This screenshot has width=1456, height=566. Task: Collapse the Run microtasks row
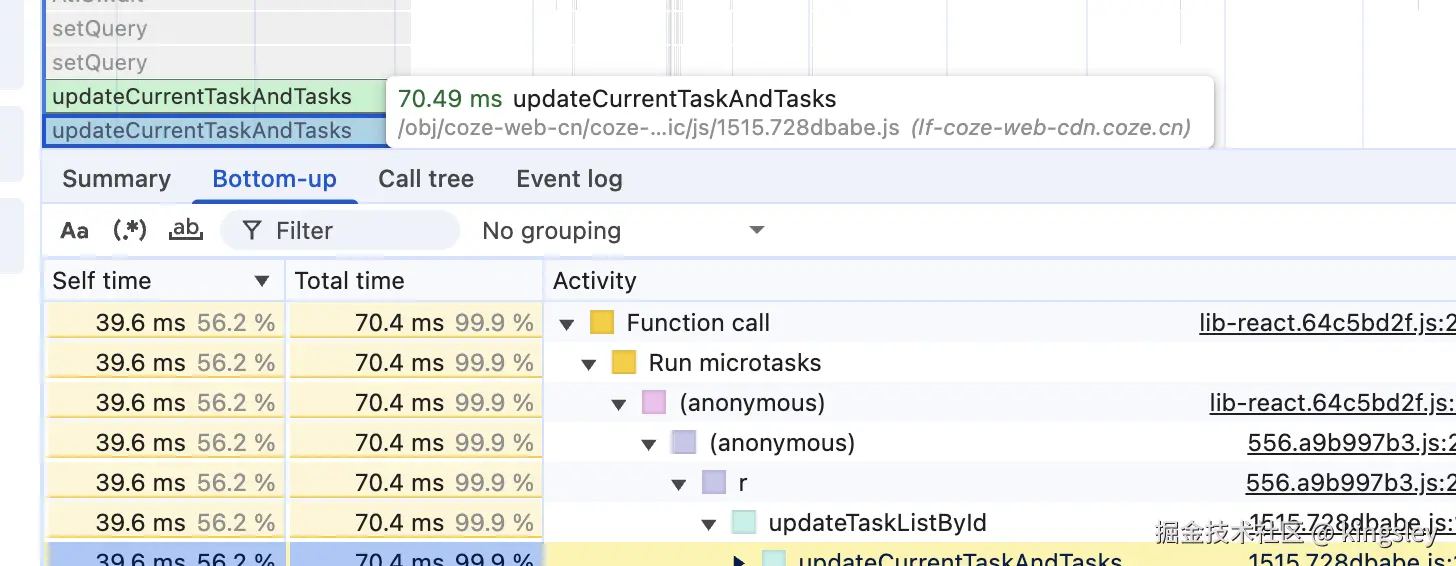[x=590, y=364]
